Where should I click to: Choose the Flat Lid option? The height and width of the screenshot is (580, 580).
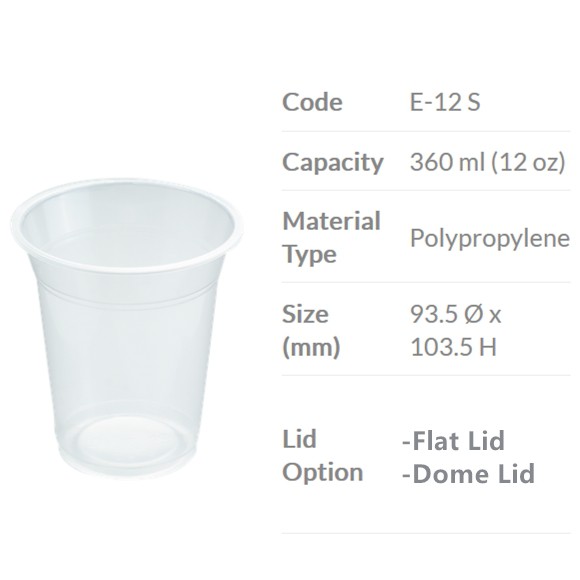click(x=453, y=440)
